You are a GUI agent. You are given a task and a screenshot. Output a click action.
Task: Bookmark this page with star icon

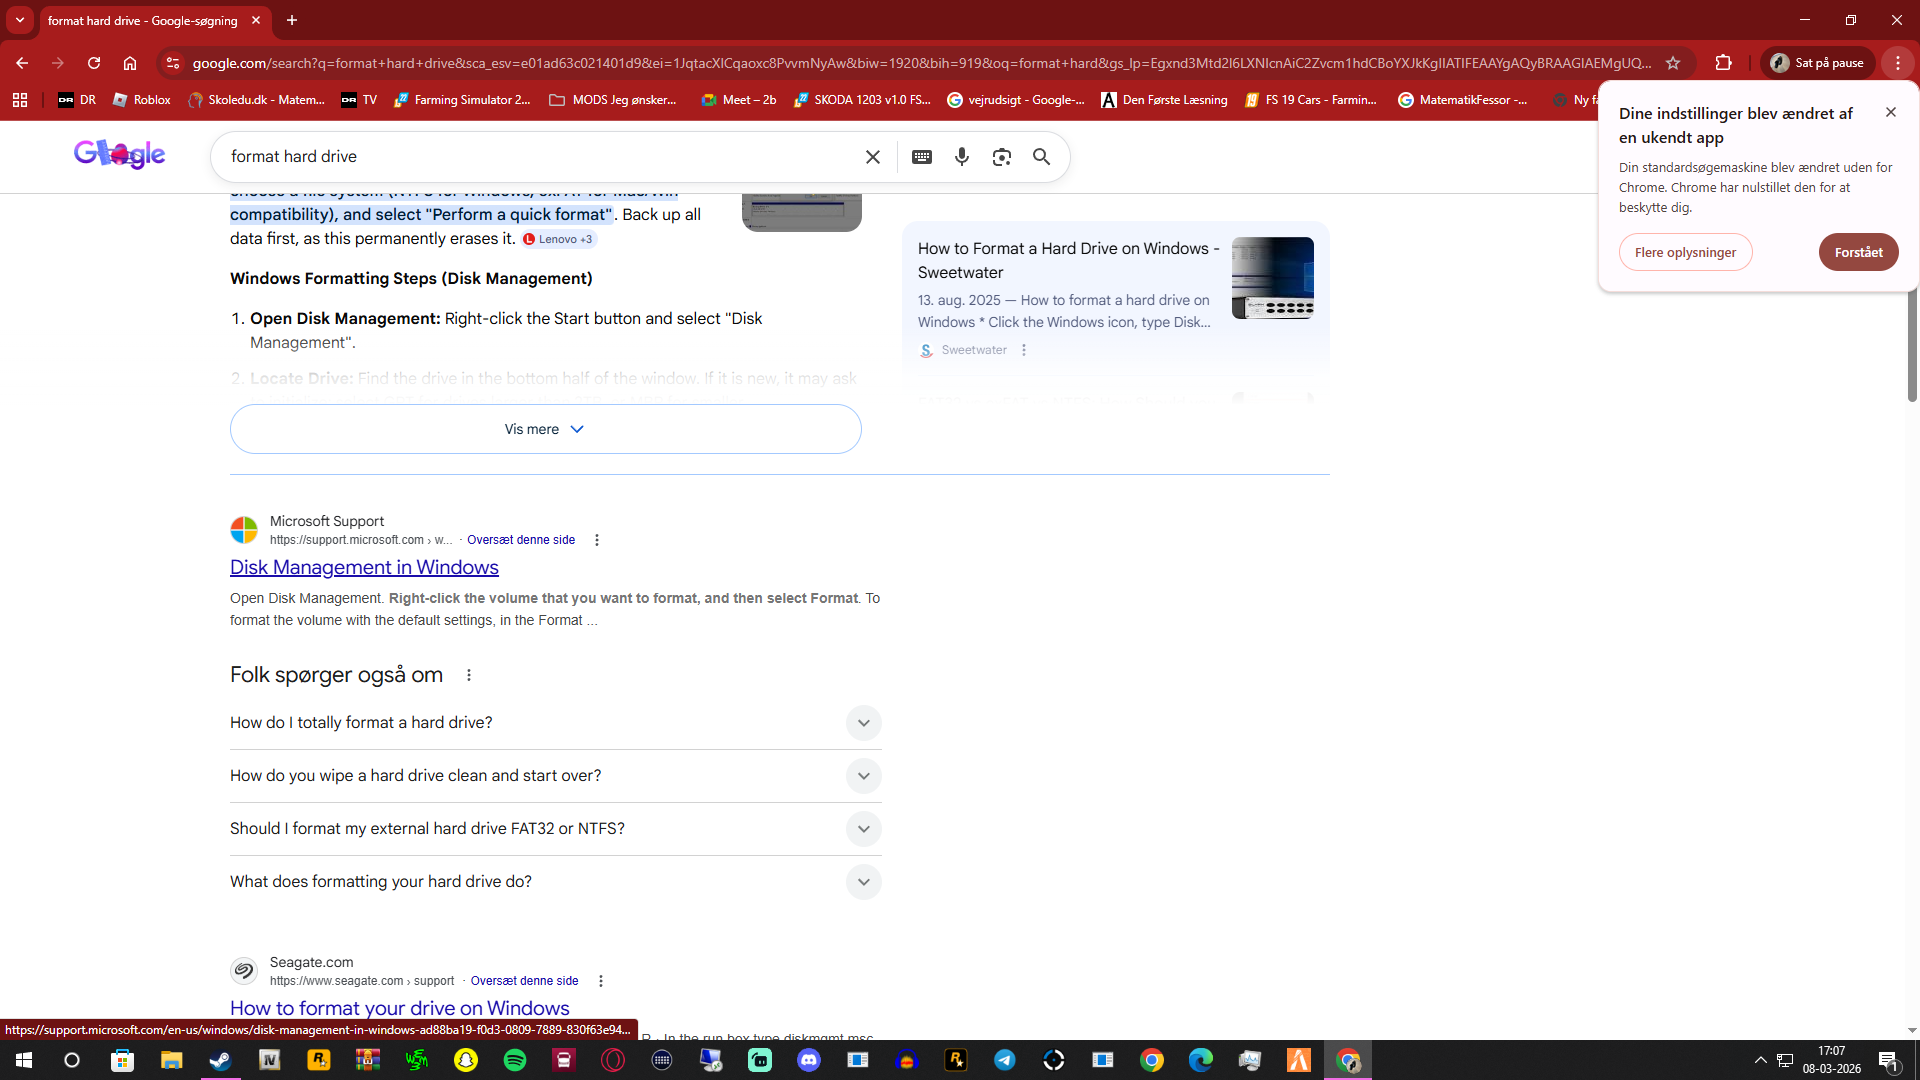coord(1673,63)
